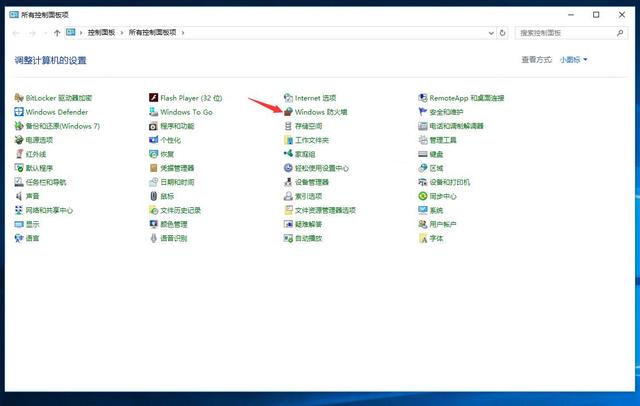The image size is (640, 406).
Task: Open 日期和时间 settings
Action: [171, 182]
